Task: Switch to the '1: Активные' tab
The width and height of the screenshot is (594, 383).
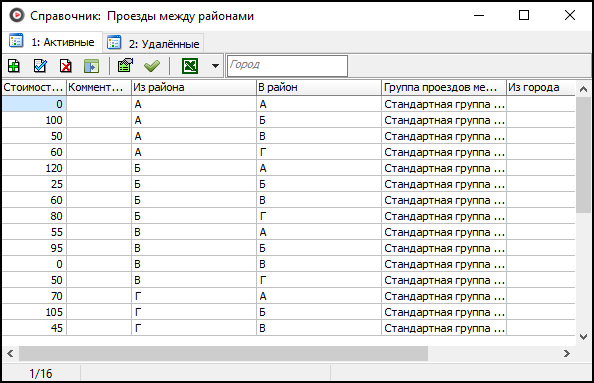Action: point(52,42)
